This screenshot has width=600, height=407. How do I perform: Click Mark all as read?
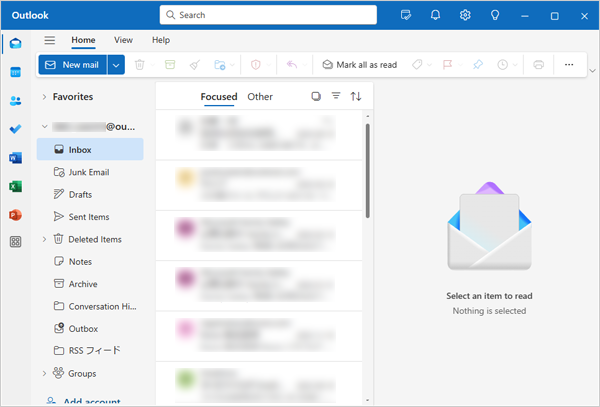360,65
